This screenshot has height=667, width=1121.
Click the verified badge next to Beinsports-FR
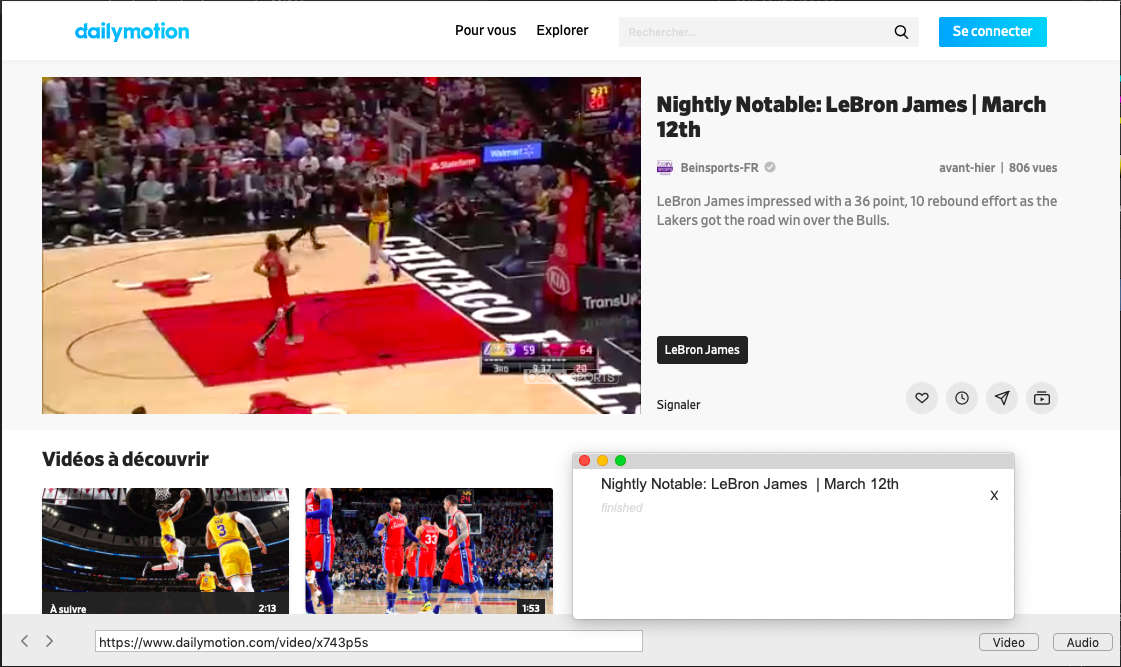click(770, 167)
